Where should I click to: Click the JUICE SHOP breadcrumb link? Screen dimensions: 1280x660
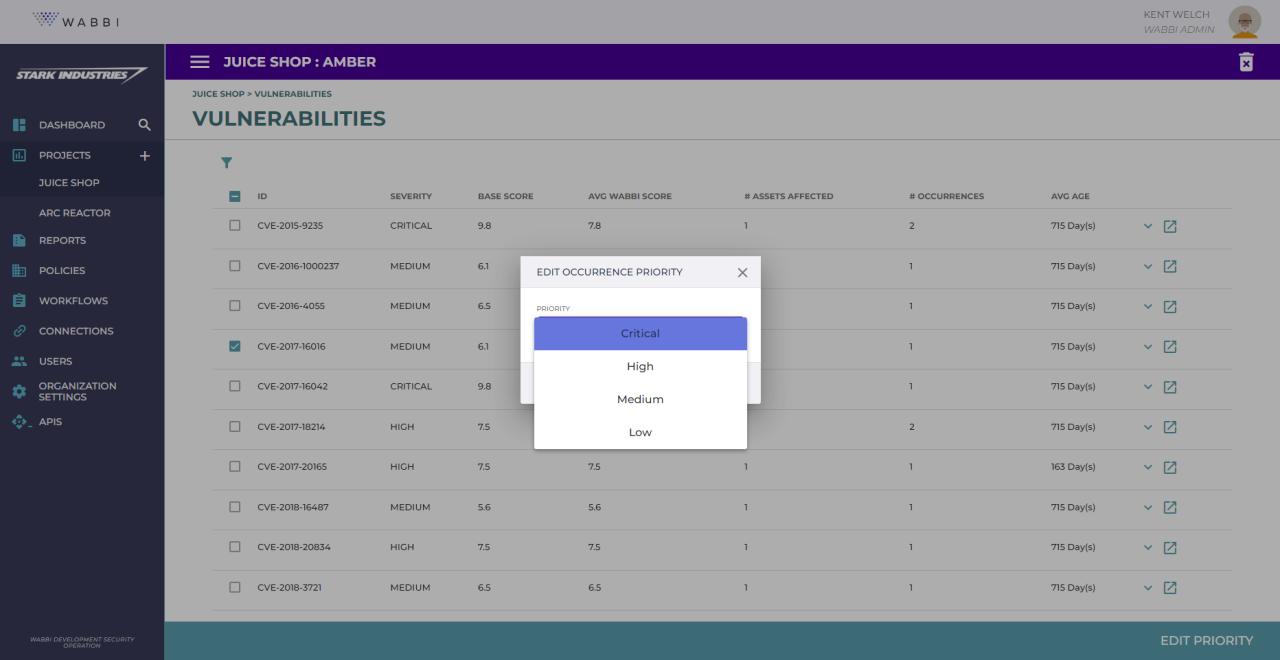tap(218, 93)
